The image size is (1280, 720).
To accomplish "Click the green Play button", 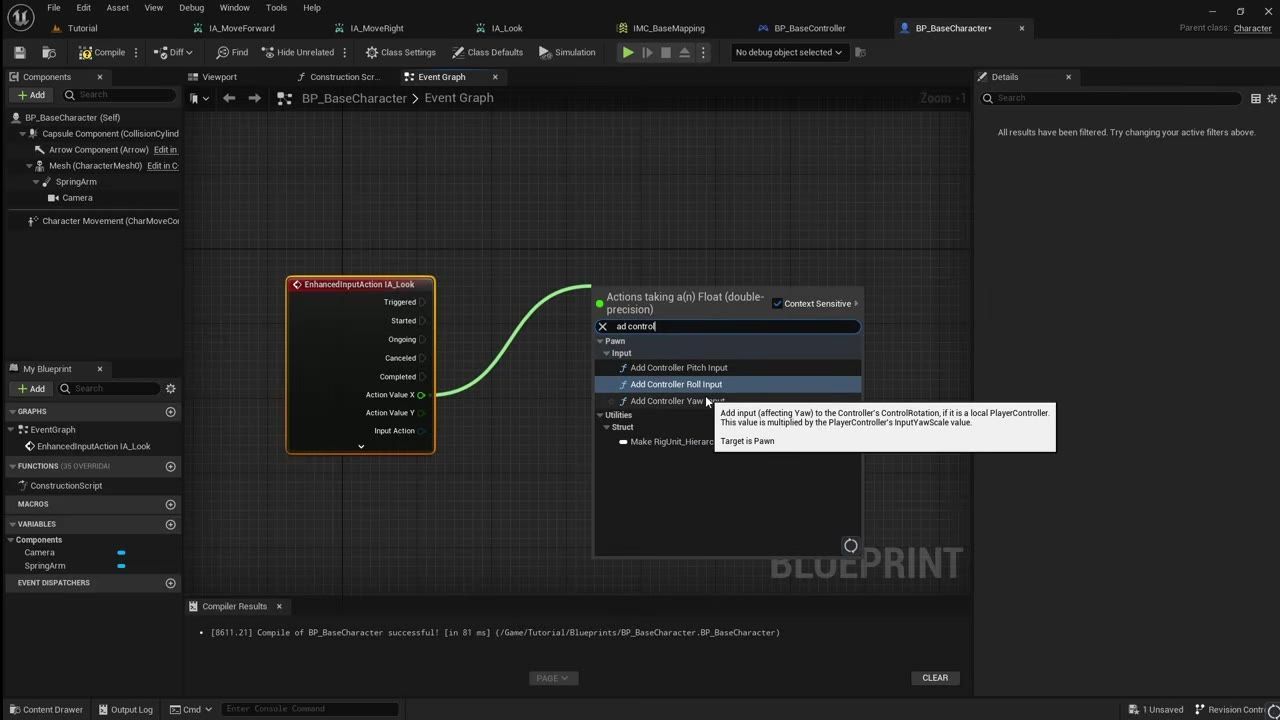I will click(628, 52).
